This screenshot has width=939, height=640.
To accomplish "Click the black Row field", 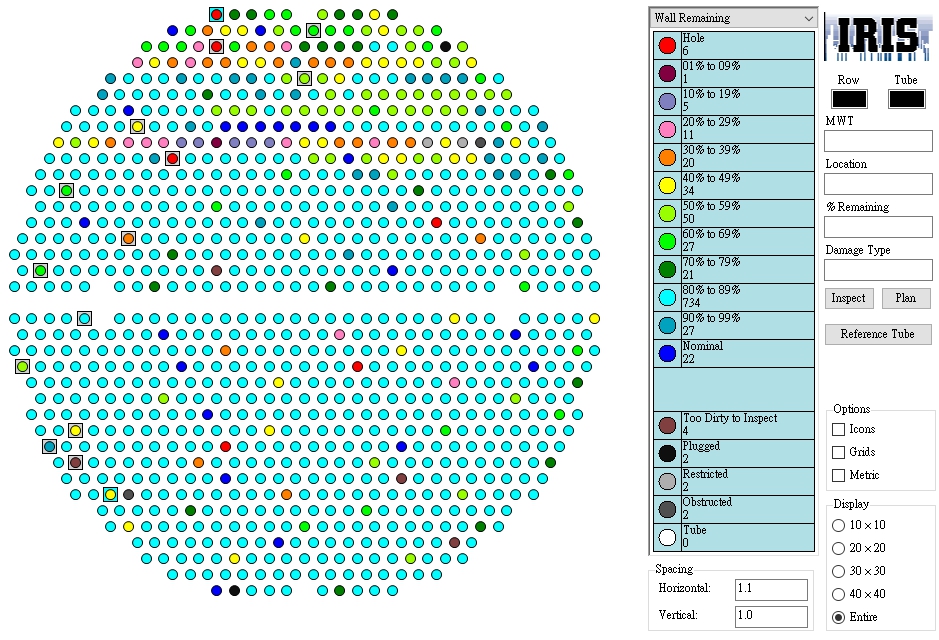I will click(849, 99).
